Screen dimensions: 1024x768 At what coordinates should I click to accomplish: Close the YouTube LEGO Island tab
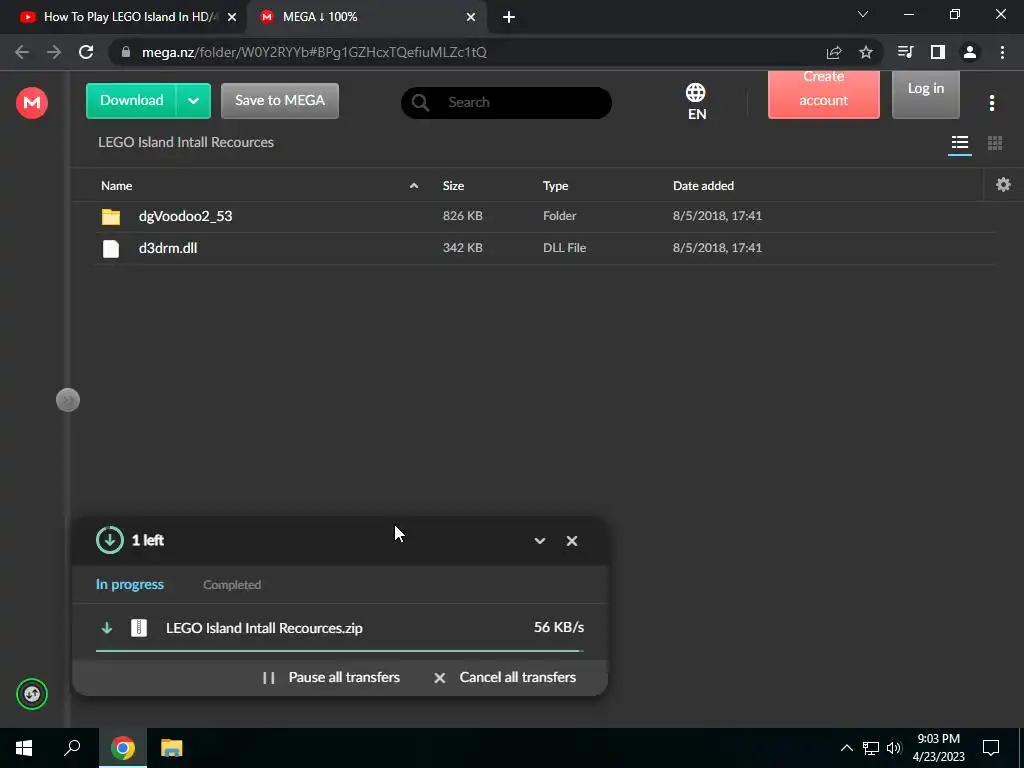coord(232,17)
